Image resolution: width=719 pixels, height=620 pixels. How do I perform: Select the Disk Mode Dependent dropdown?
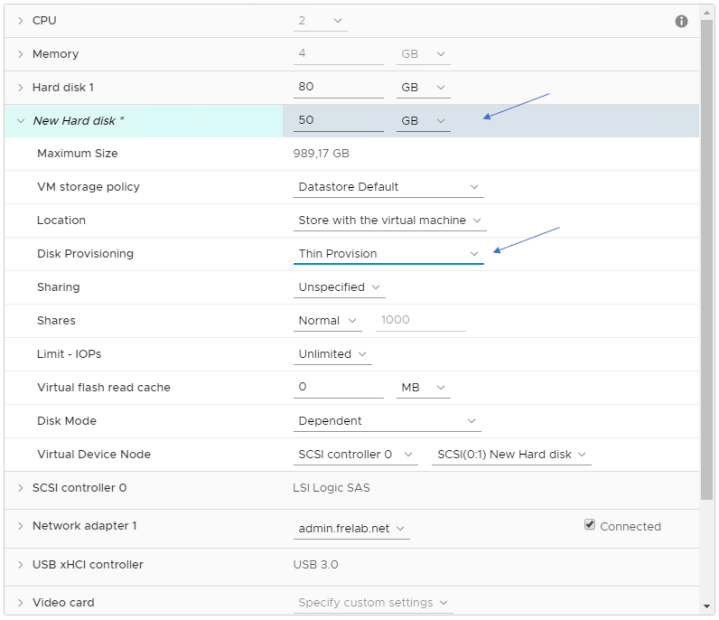coord(388,421)
